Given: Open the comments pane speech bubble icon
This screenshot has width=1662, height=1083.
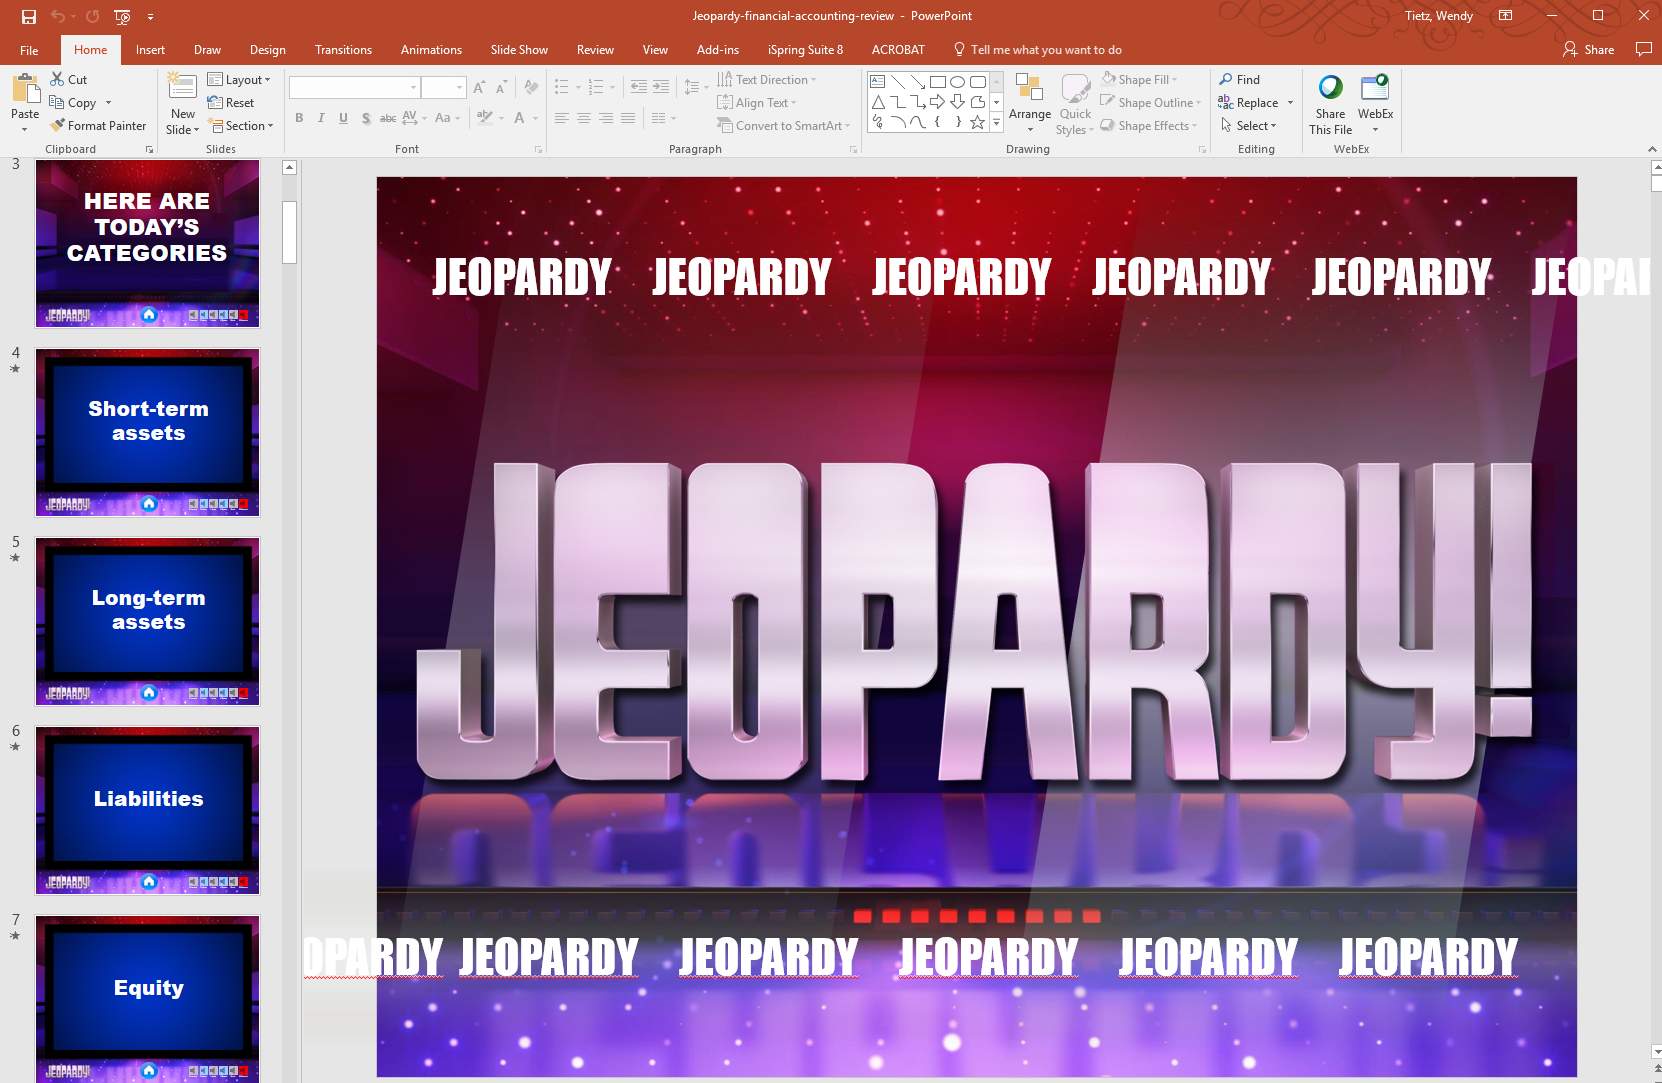Looking at the screenshot, I should point(1643,49).
